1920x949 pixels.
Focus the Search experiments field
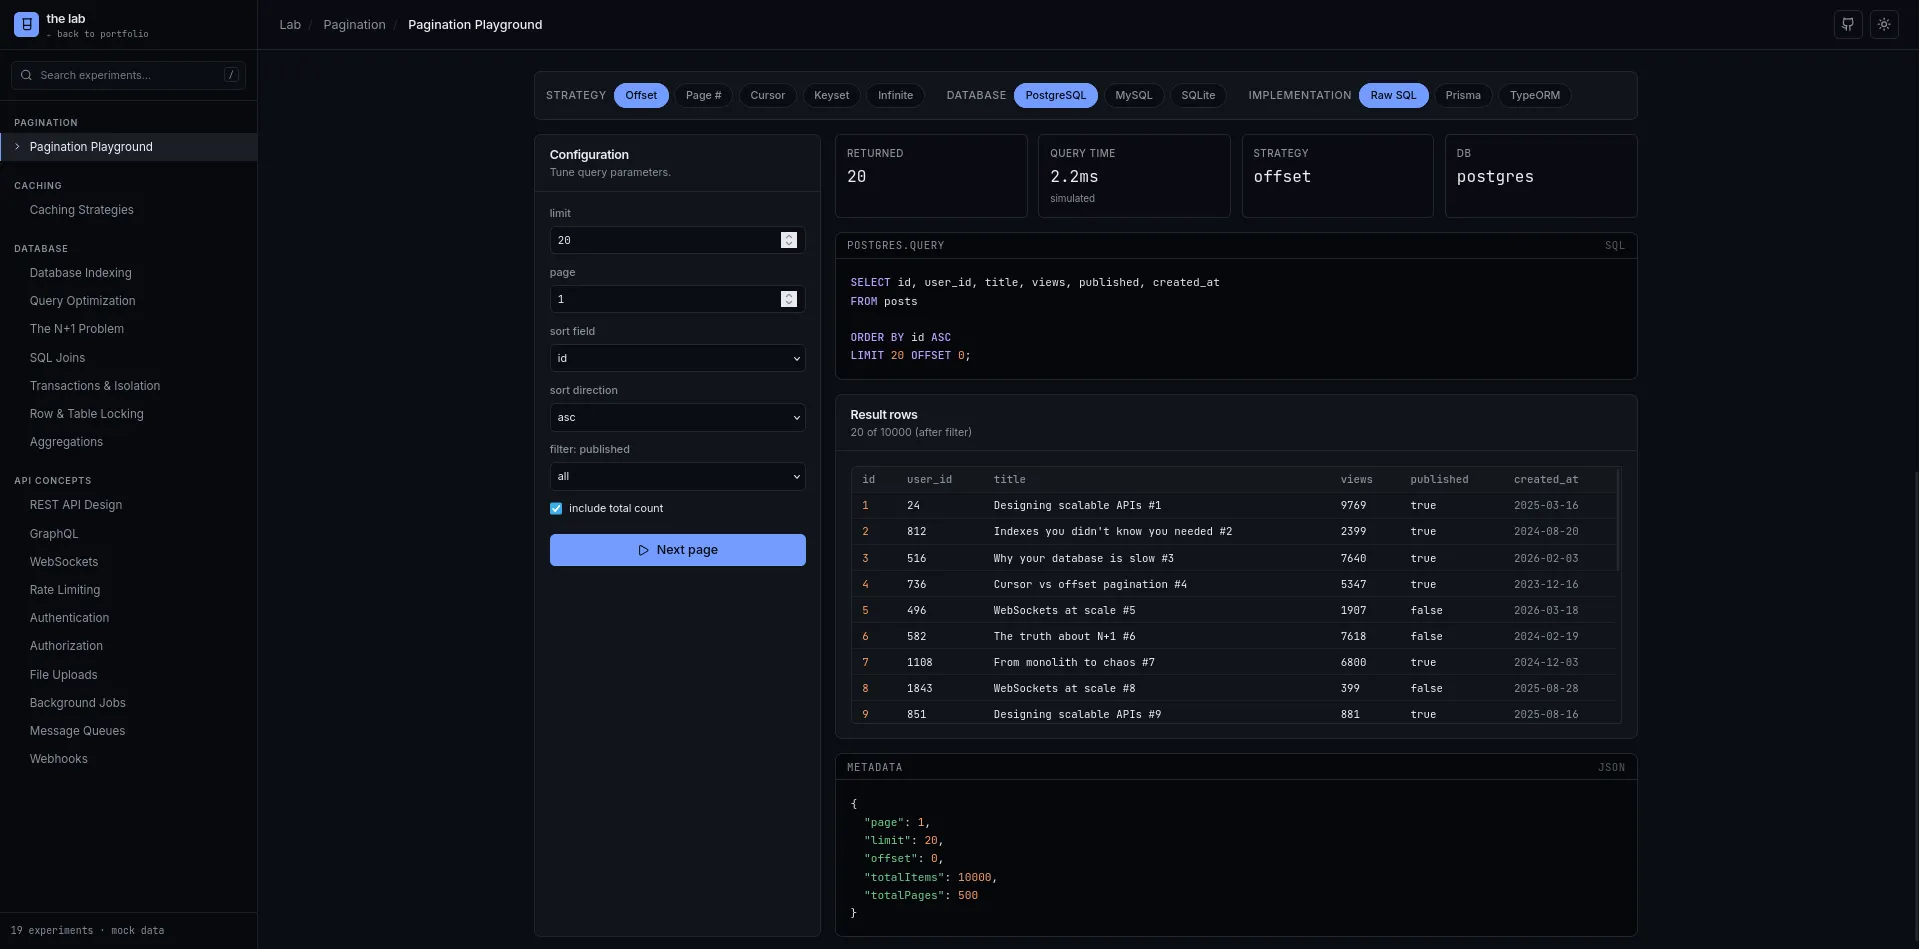pyautogui.click(x=128, y=75)
